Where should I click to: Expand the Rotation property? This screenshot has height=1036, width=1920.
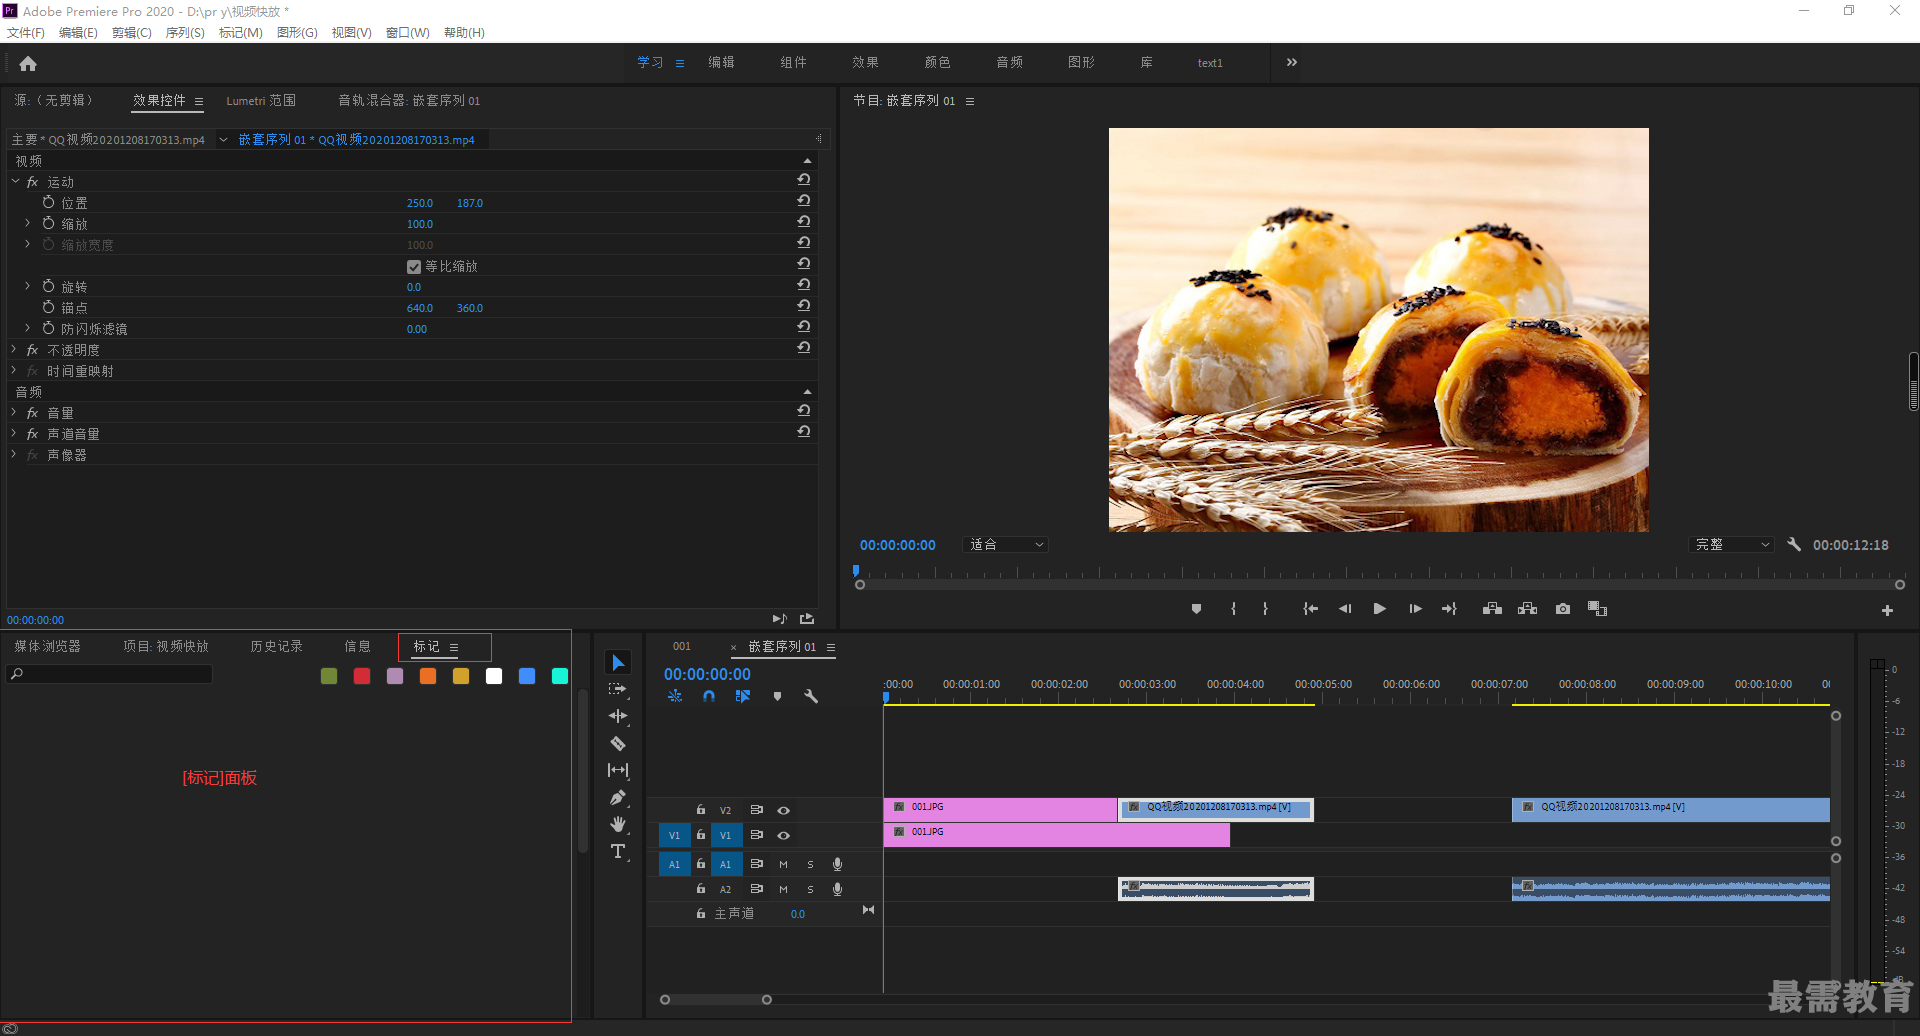[27, 286]
